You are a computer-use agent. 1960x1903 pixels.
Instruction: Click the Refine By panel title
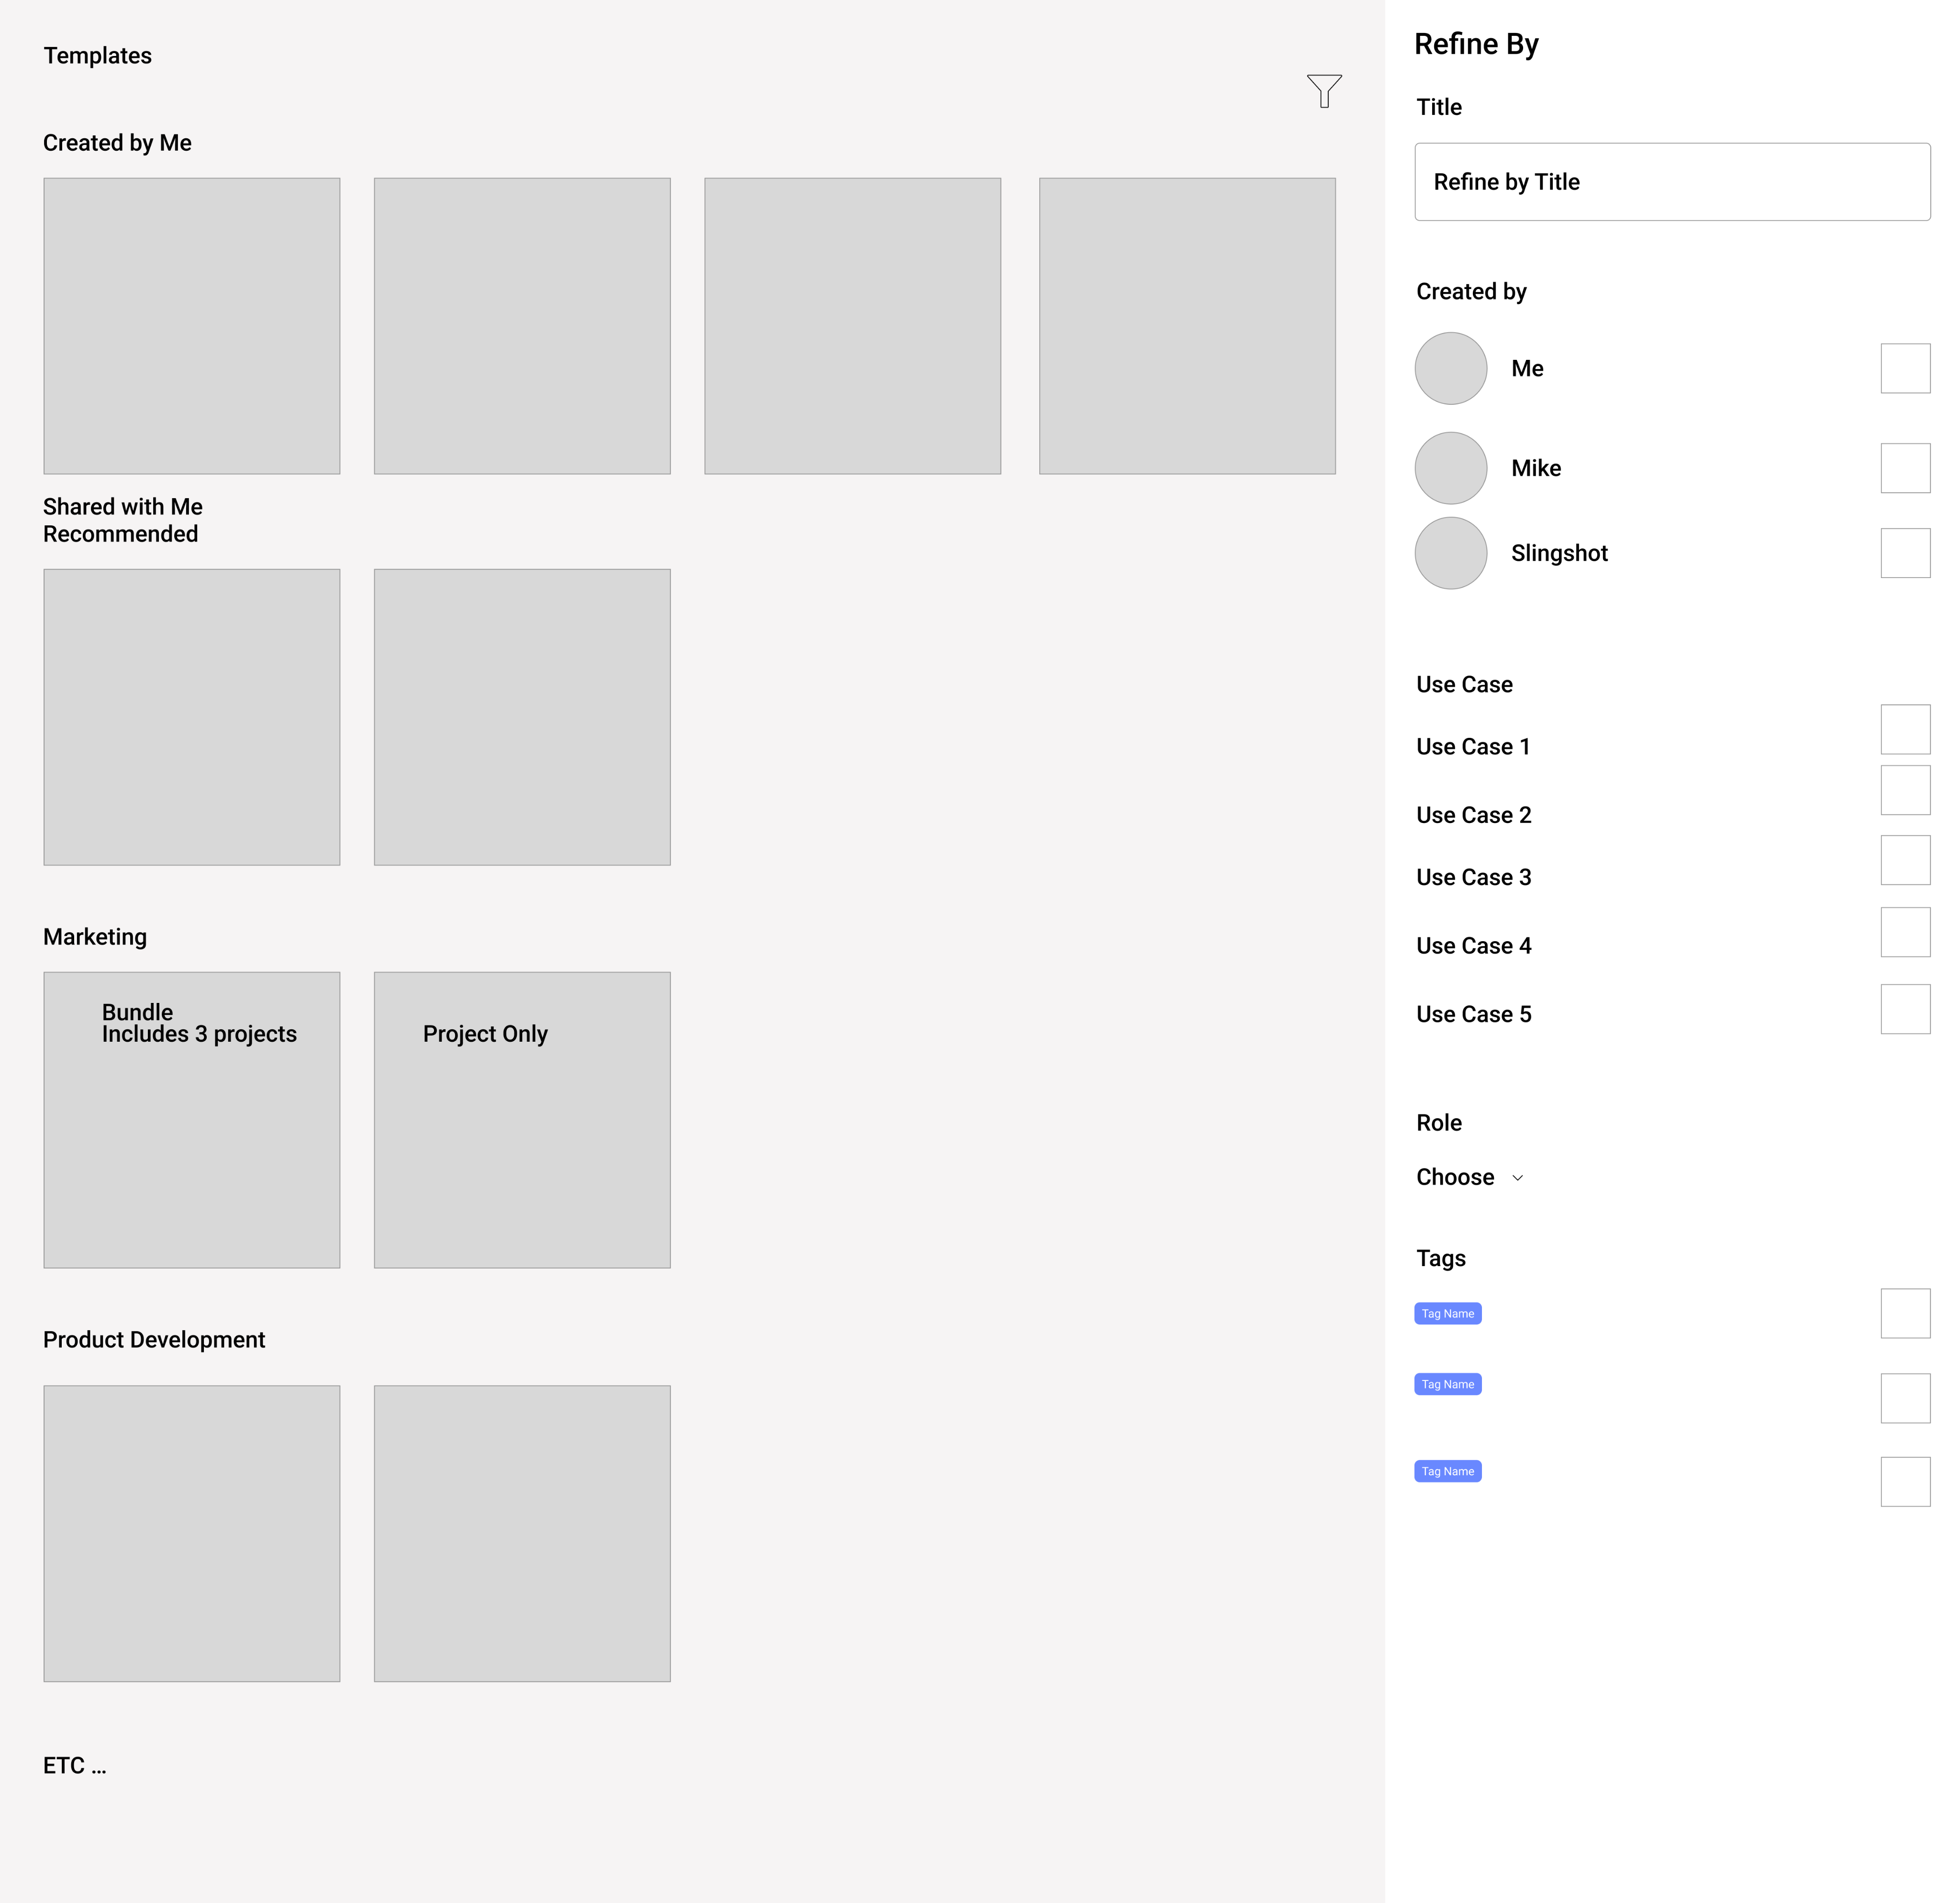tap(1476, 44)
